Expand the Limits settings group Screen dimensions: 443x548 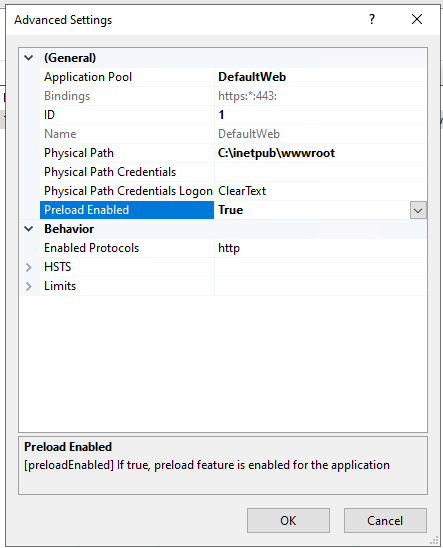pos(29,286)
